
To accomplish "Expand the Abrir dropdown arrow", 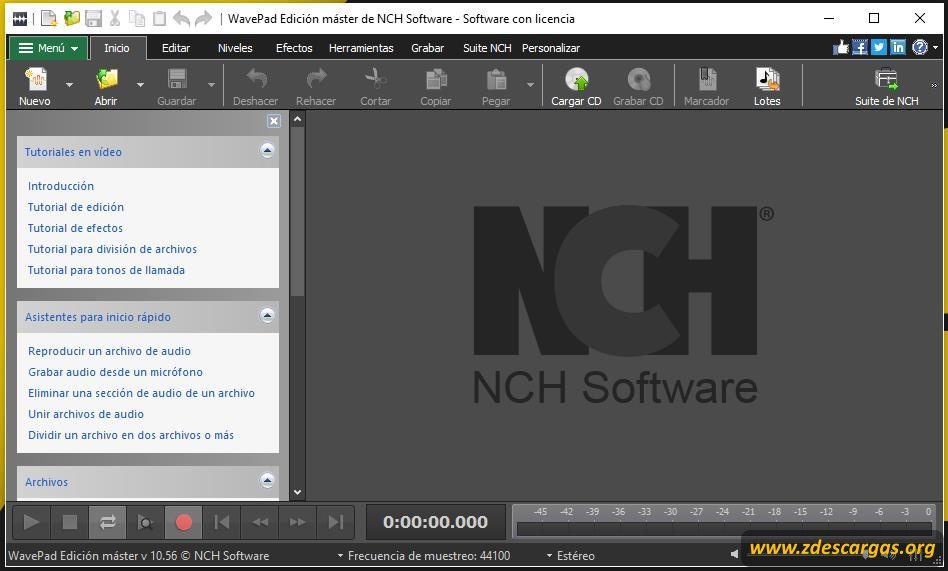I will coord(140,85).
